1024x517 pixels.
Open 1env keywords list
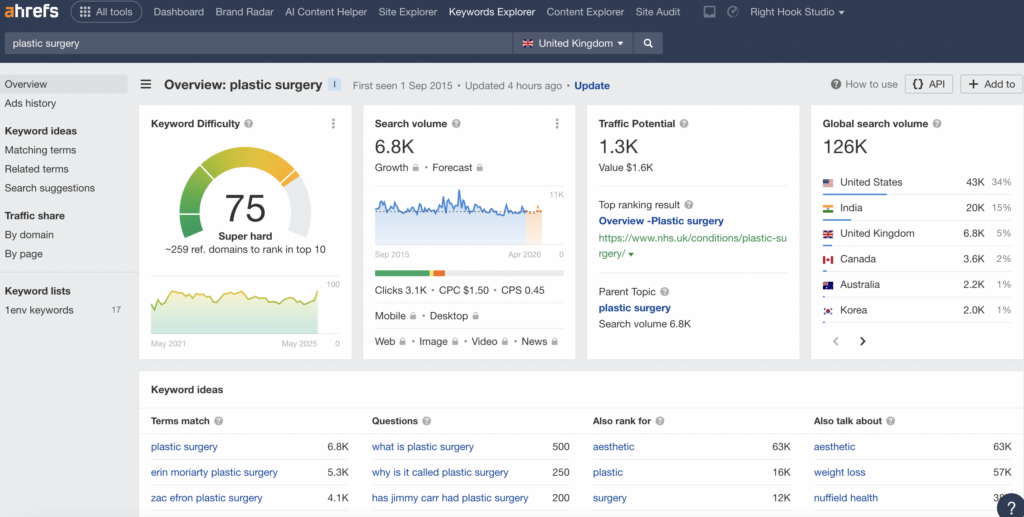pyautogui.click(x=39, y=310)
